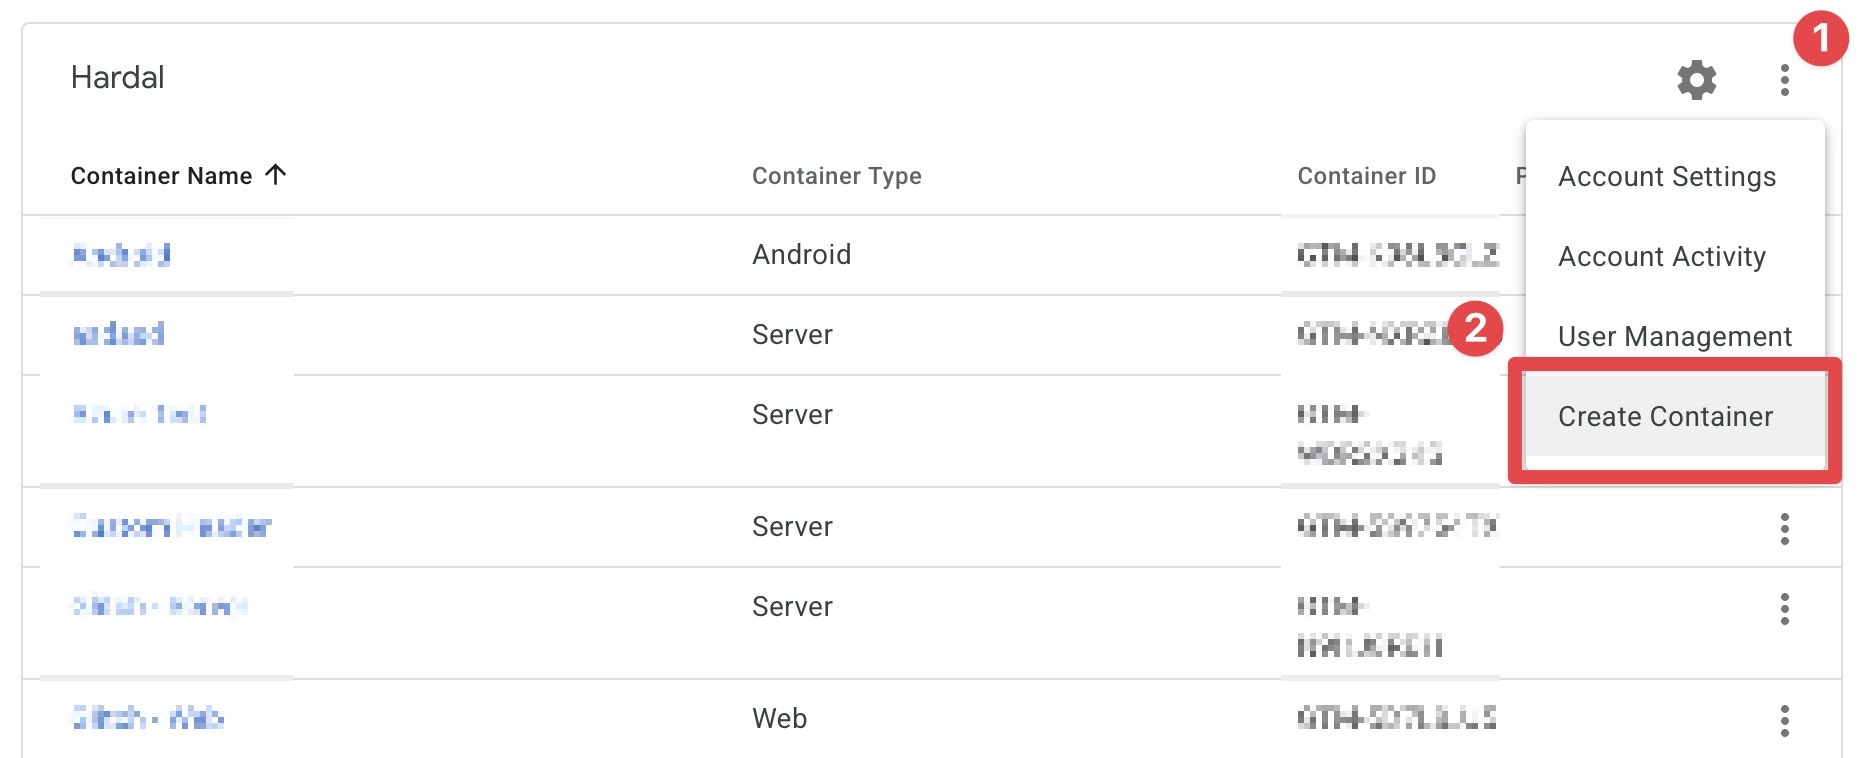Viewport: 1870px width, 758px height.
Task: Open Account Settings from the account menu
Action: coord(1666,176)
